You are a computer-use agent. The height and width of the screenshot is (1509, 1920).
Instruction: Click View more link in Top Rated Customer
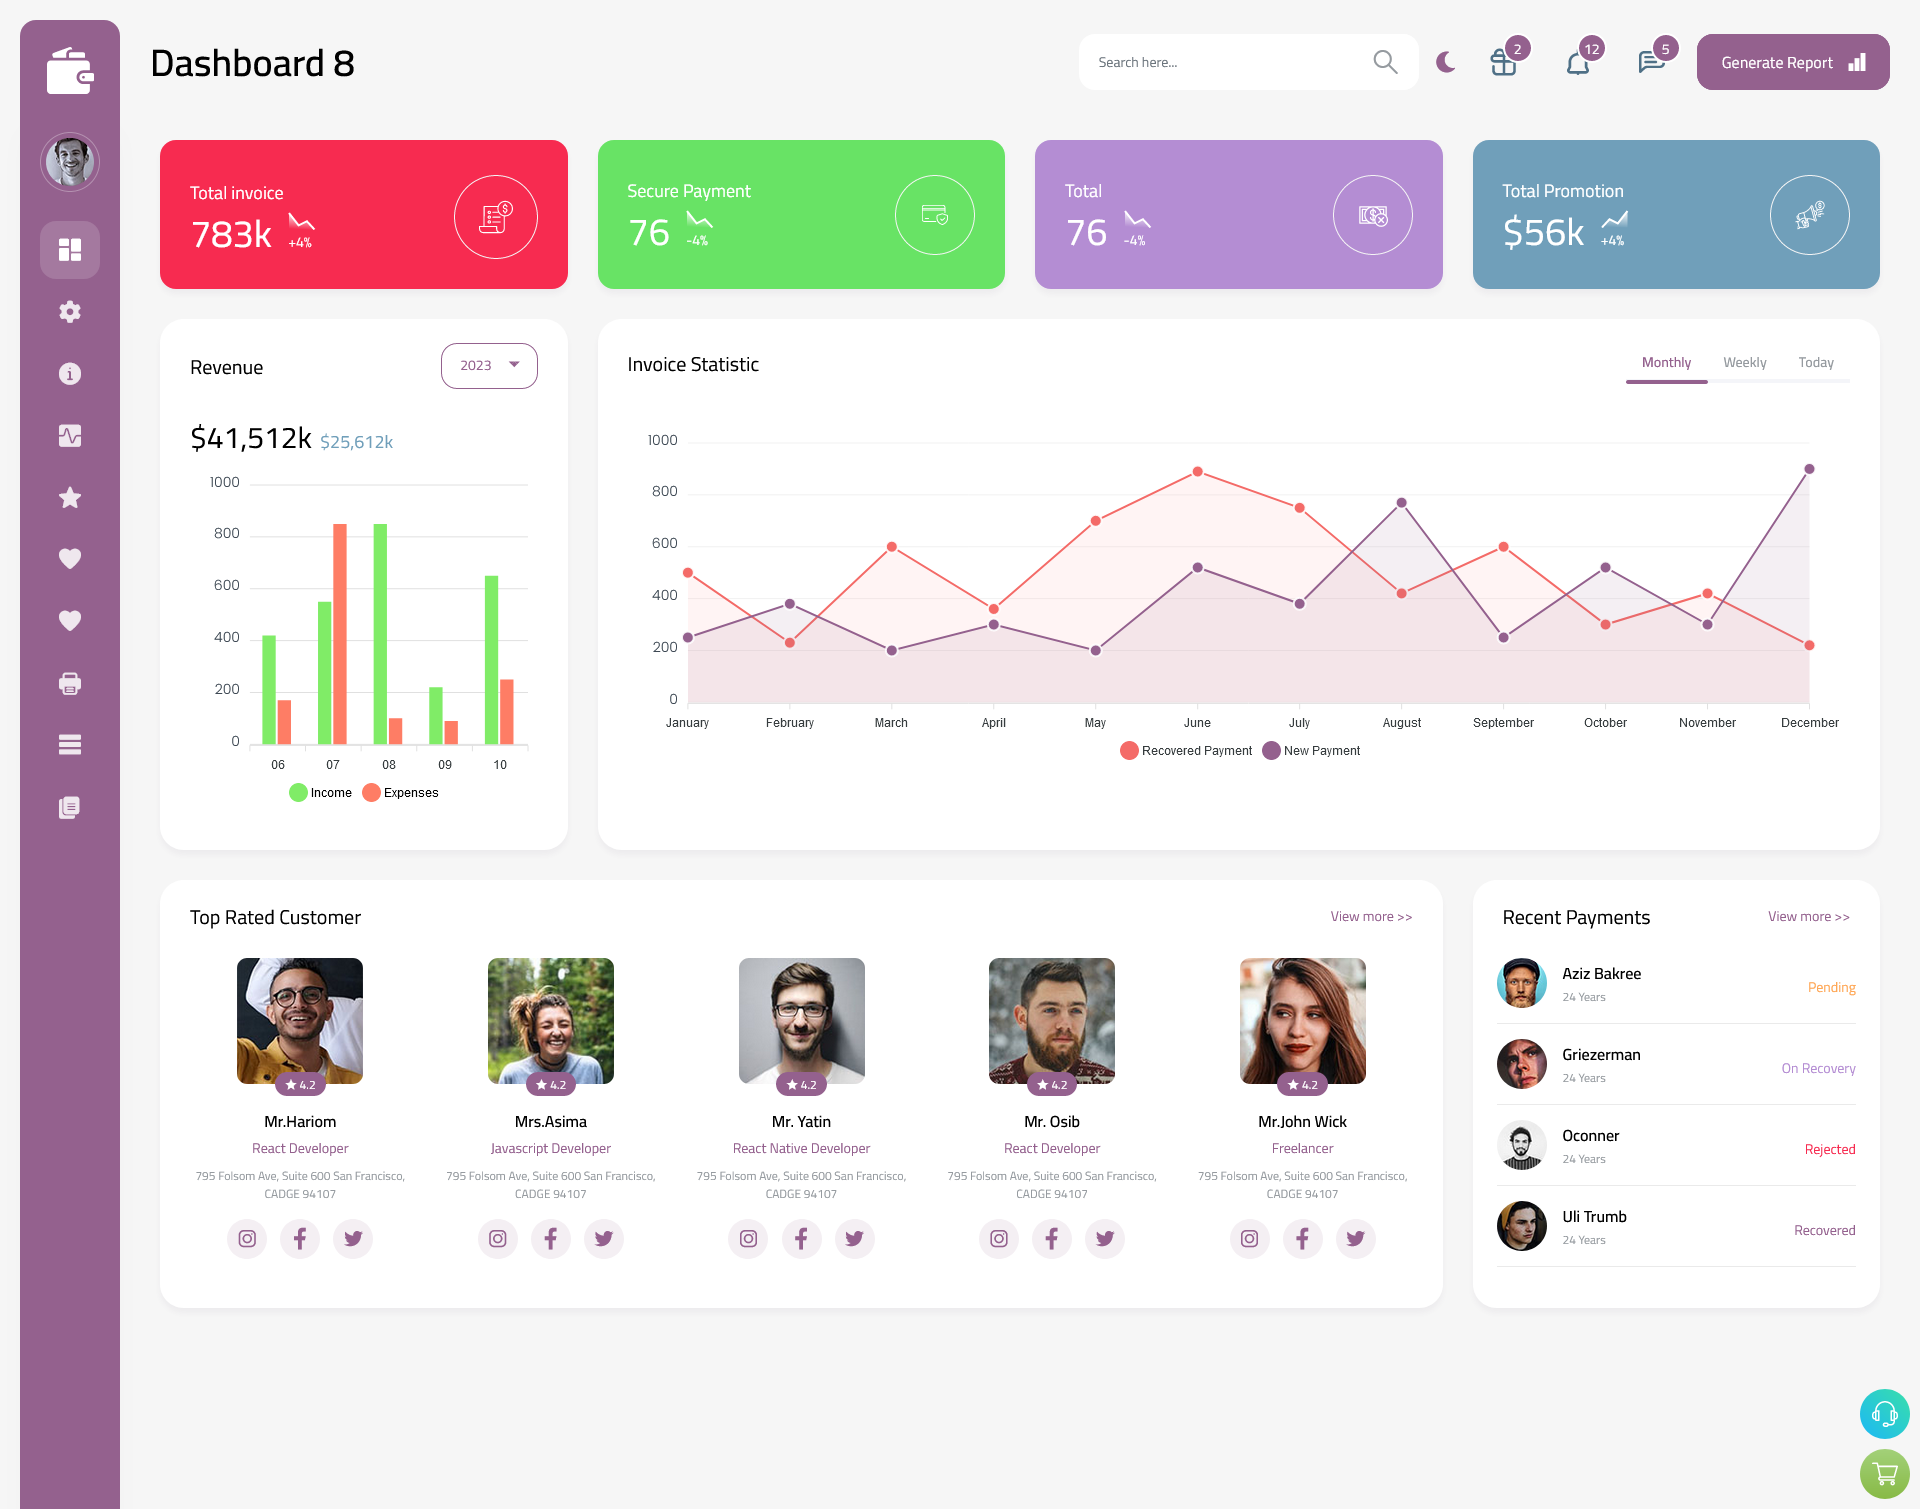(x=1370, y=915)
